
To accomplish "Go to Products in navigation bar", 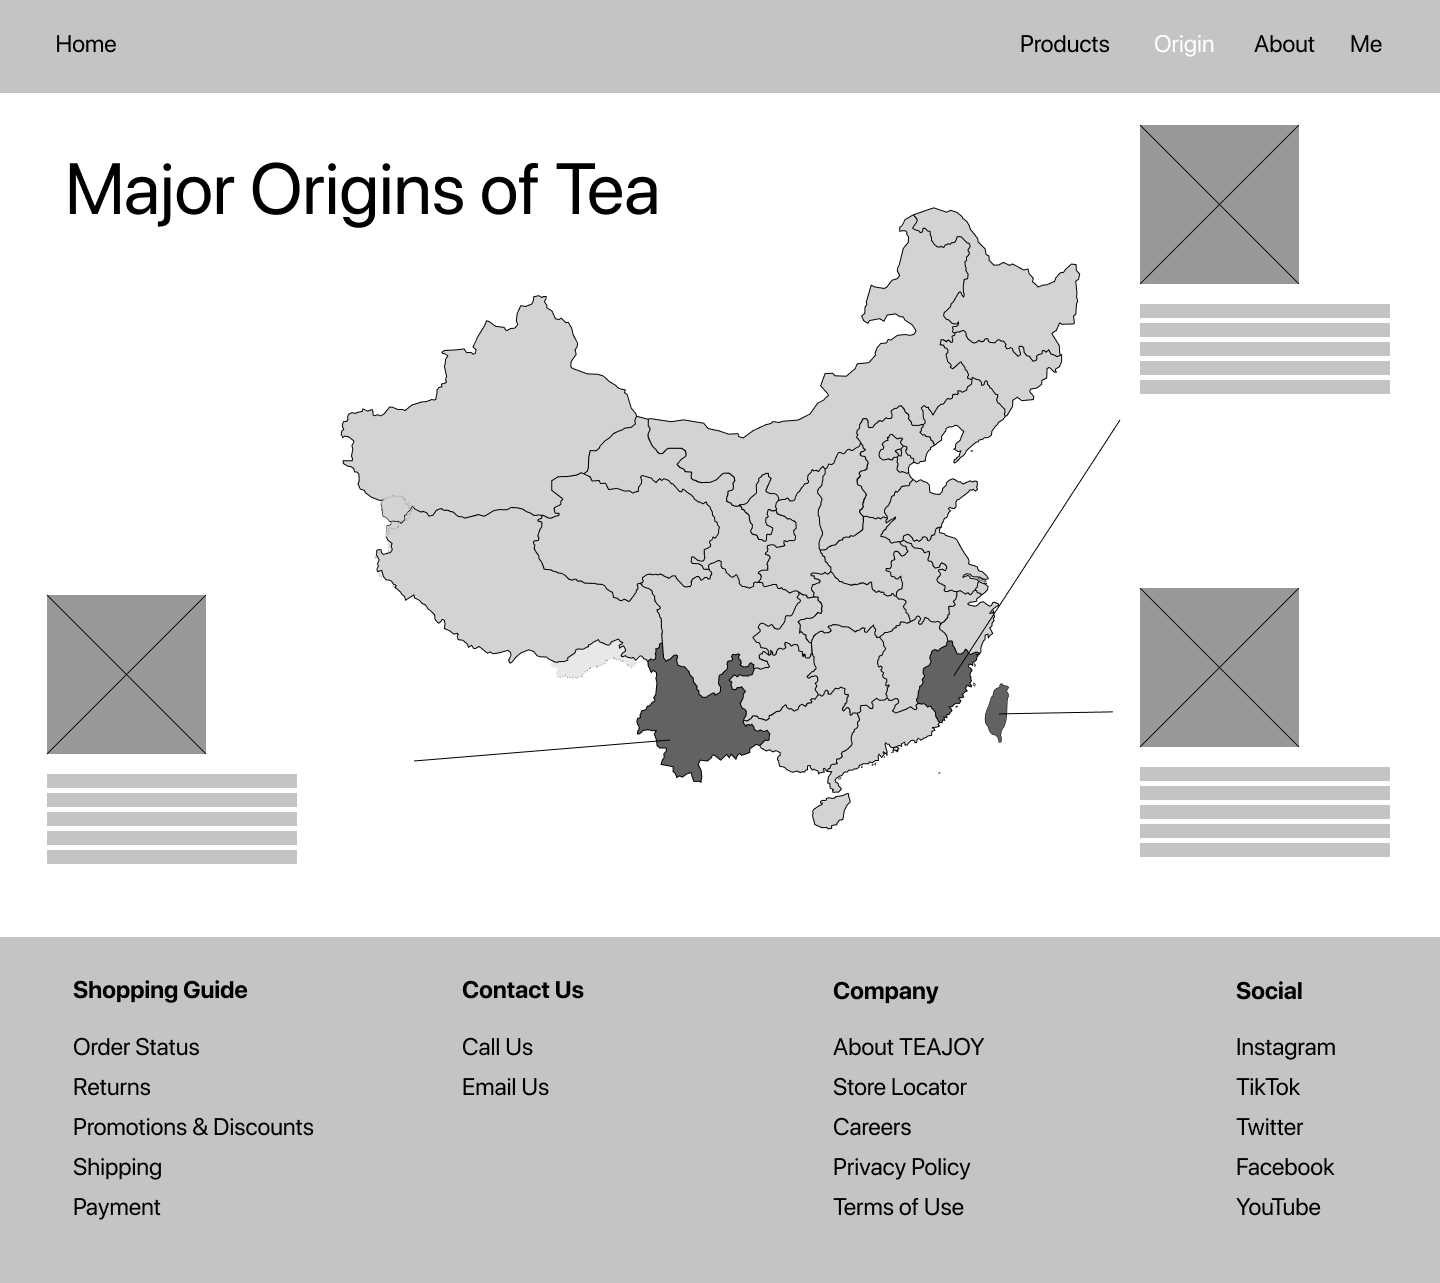I will (x=1064, y=44).
